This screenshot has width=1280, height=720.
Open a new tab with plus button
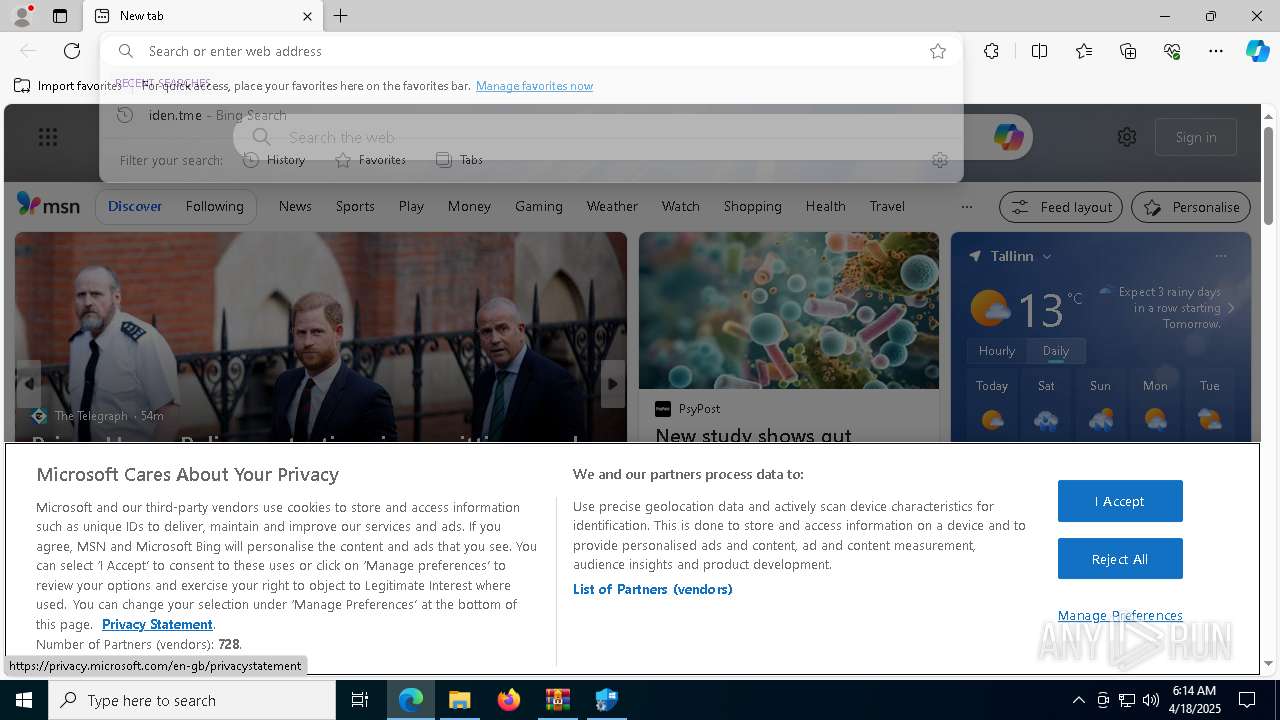(x=341, y=16)
